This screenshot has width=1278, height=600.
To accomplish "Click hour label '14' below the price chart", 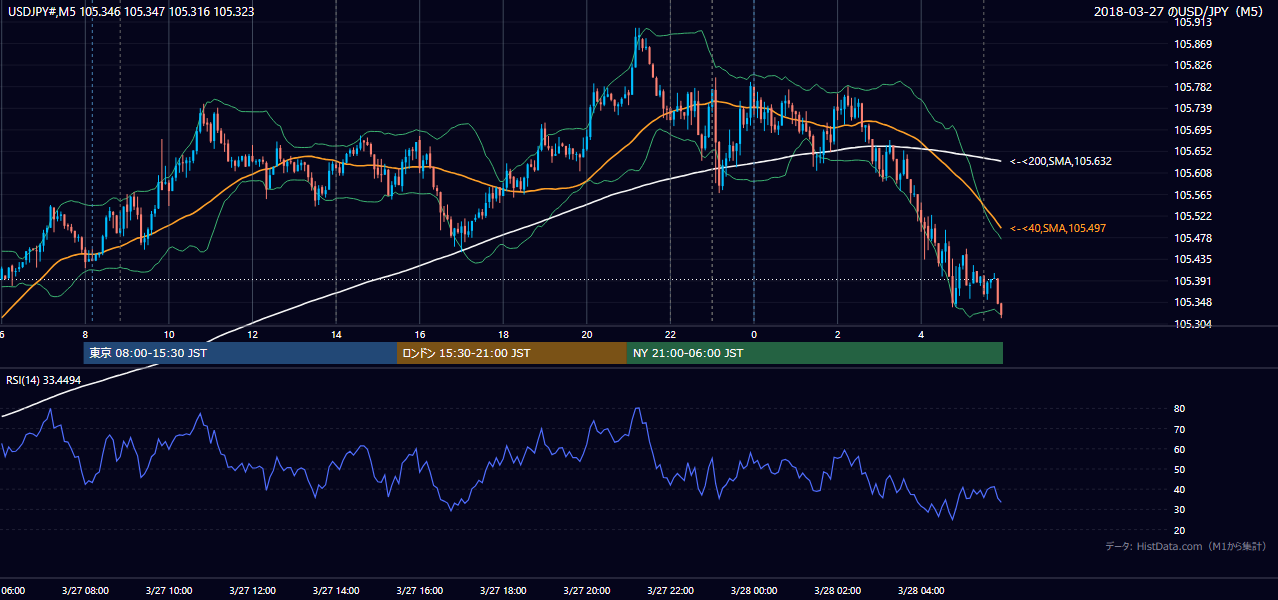I will pos(336,334).
